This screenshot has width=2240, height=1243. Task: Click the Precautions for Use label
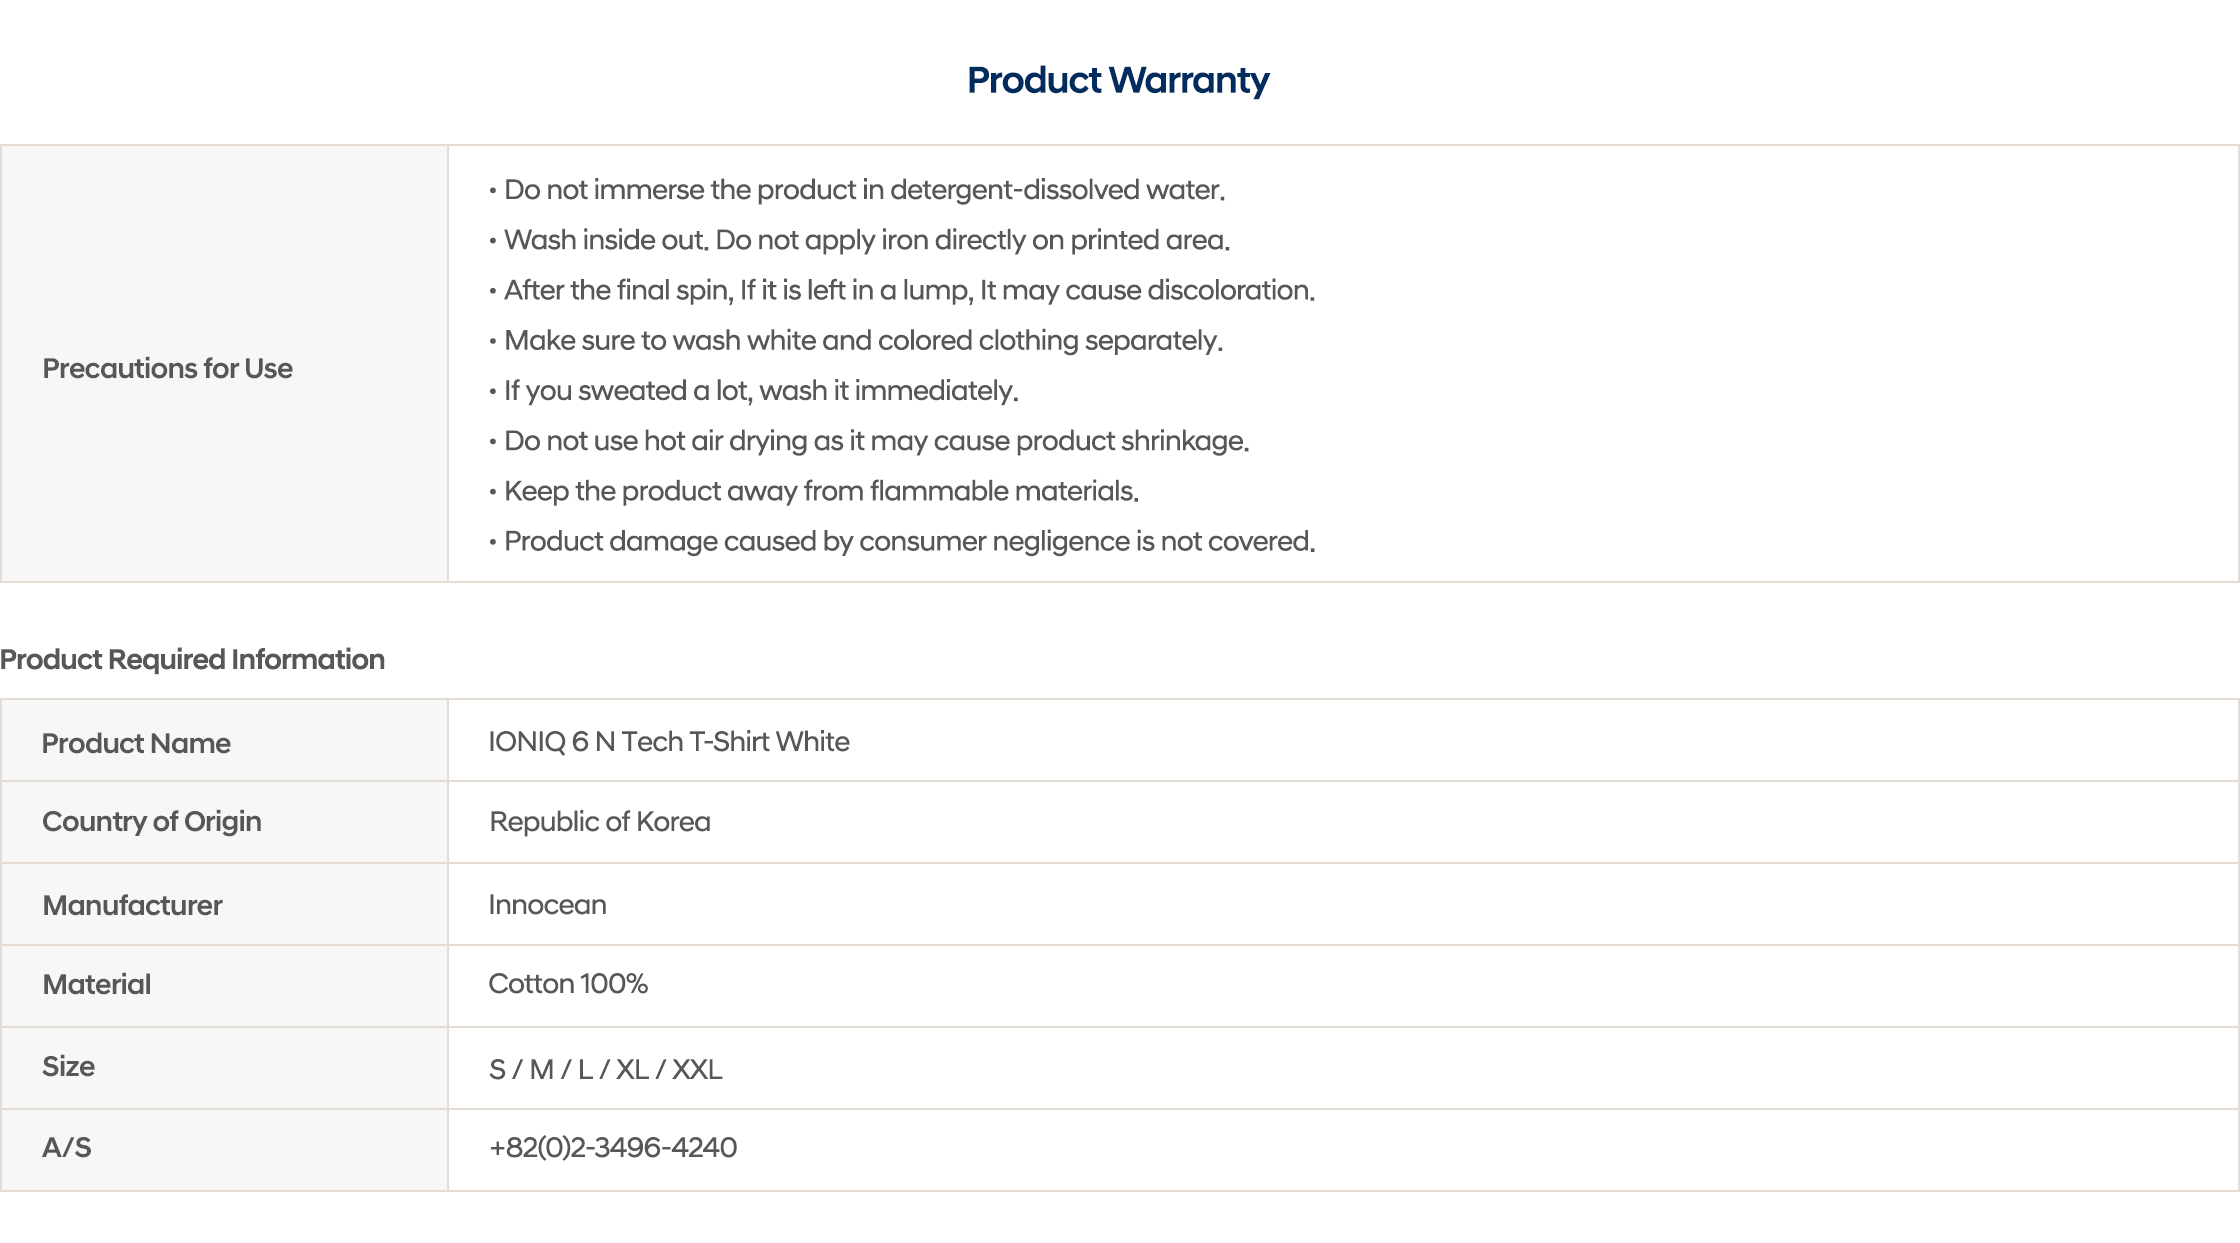(167, 368)
